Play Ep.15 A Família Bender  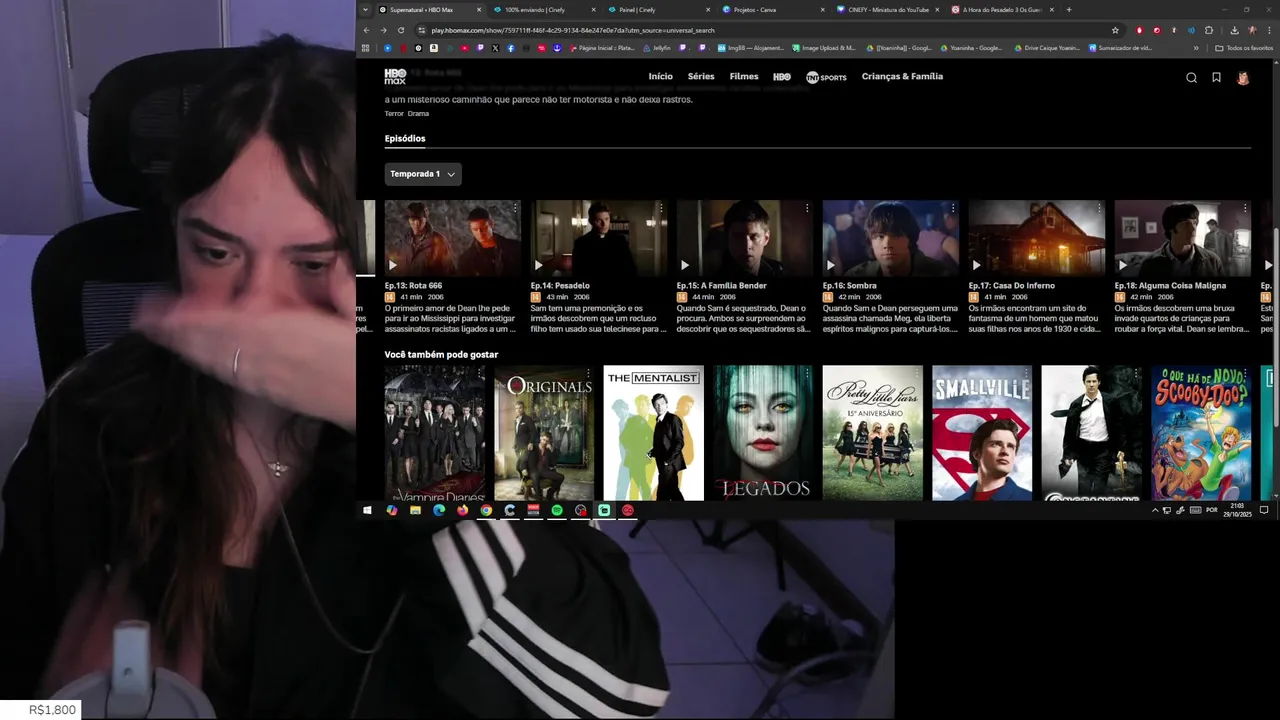tap(685, 265)
